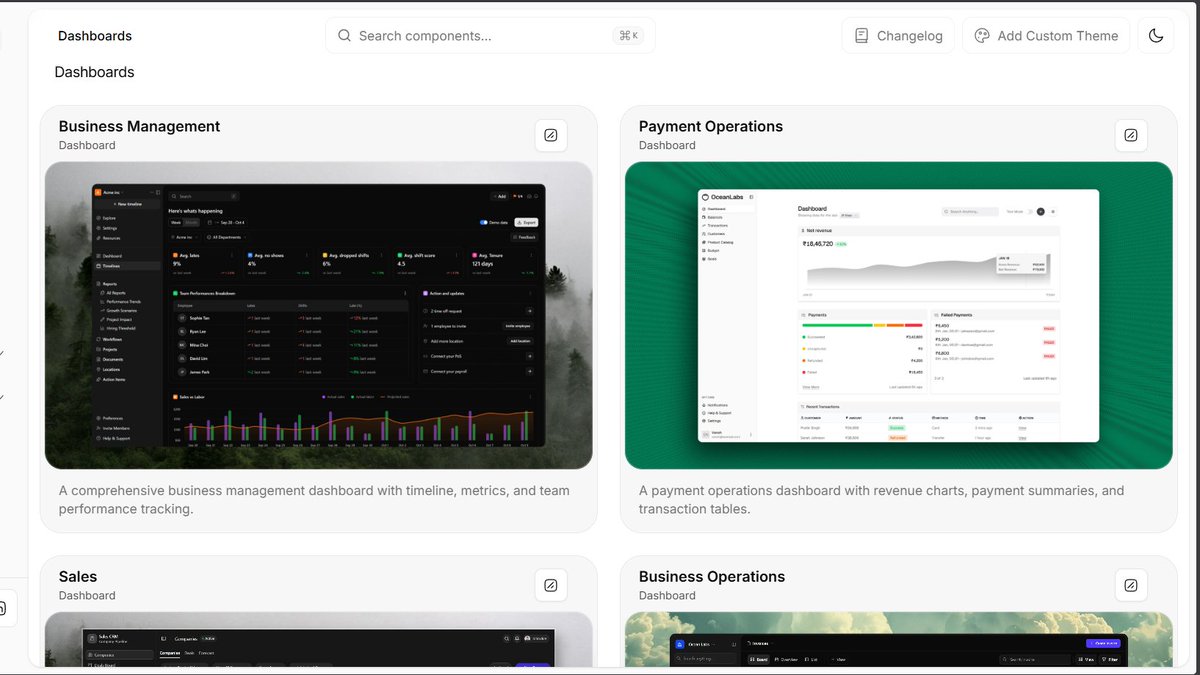Click the search magnifier icon

[344, 36]
